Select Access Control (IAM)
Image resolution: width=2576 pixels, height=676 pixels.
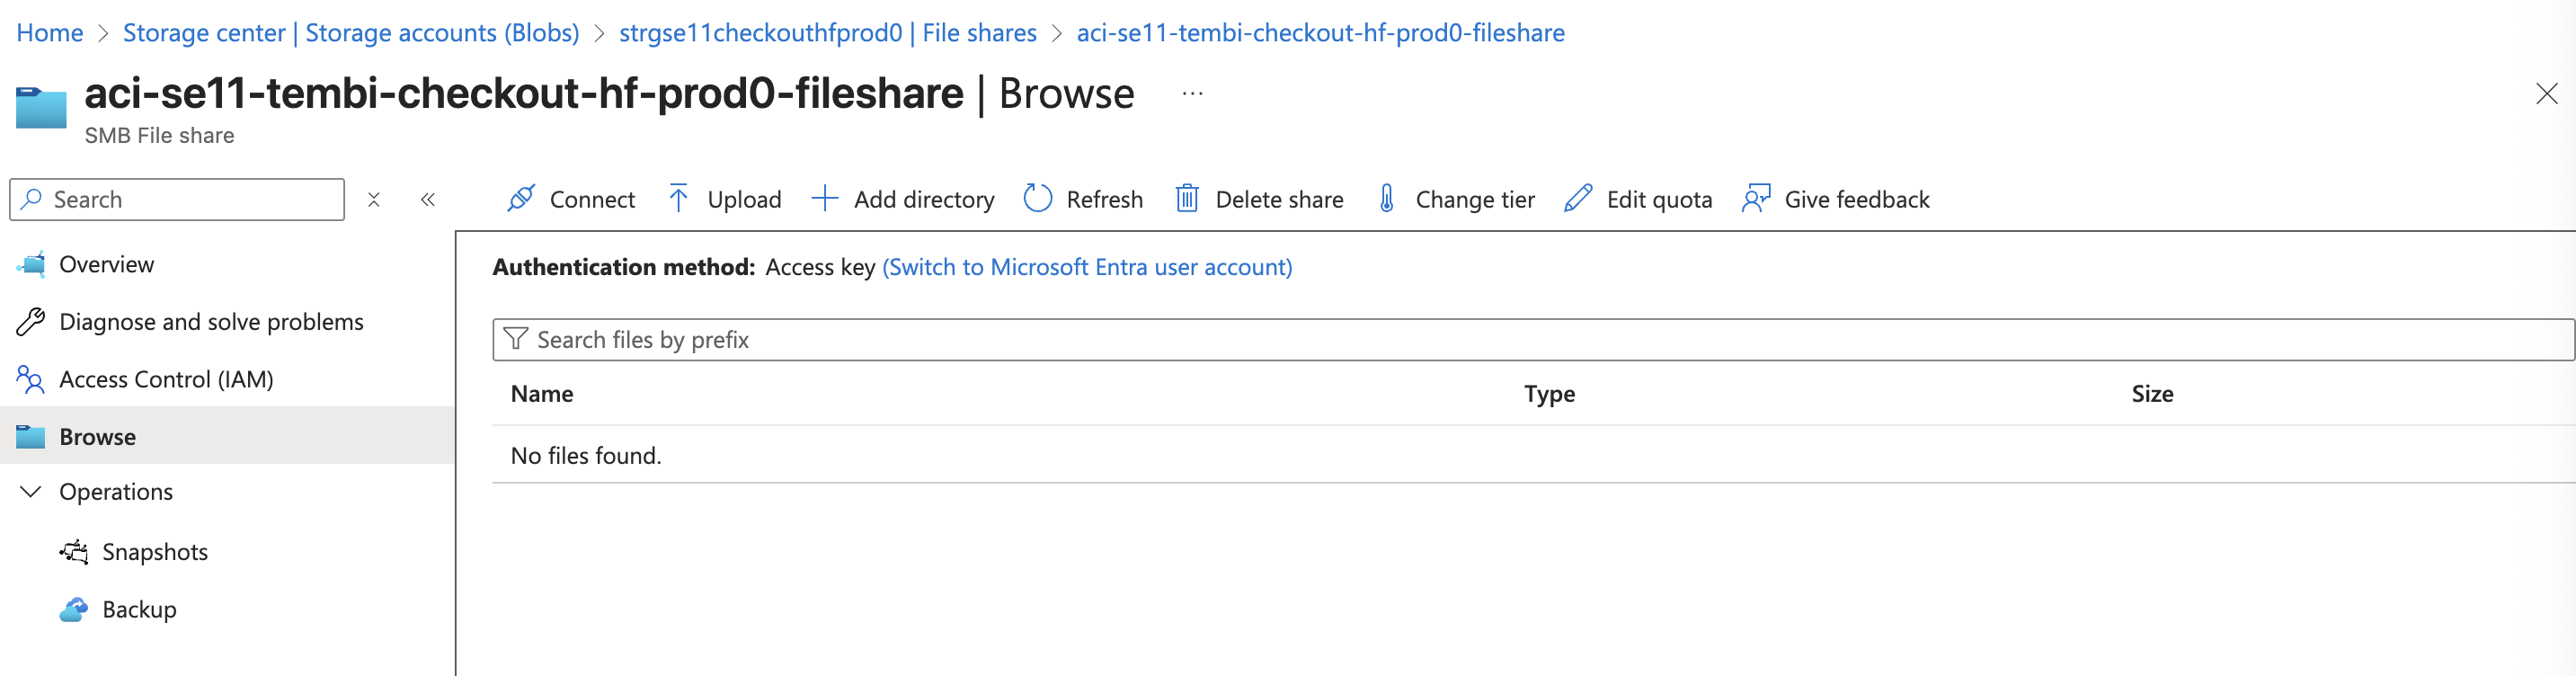pos(166,379)
